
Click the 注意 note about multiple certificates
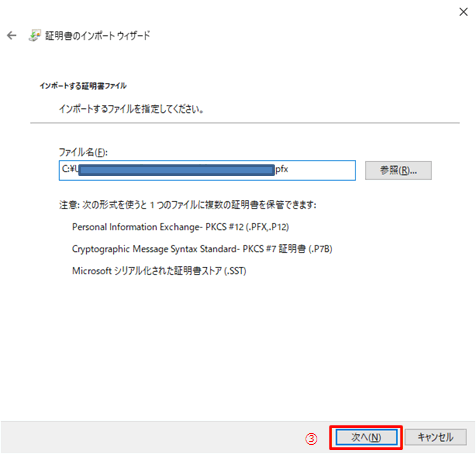[188, 205]
